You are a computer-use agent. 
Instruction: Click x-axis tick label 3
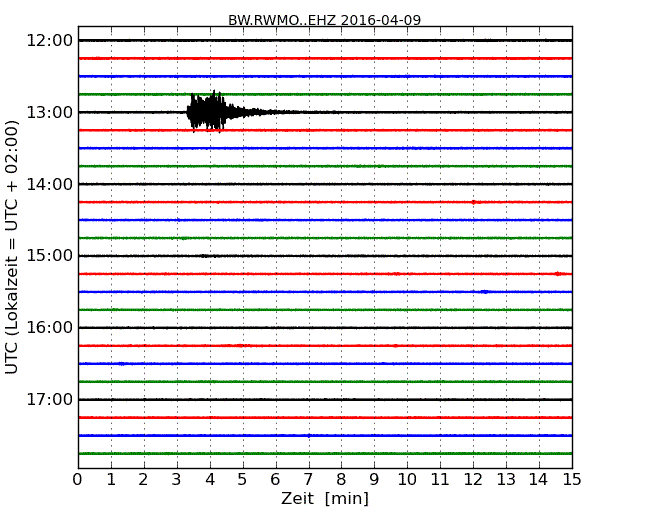click(177, 480)
